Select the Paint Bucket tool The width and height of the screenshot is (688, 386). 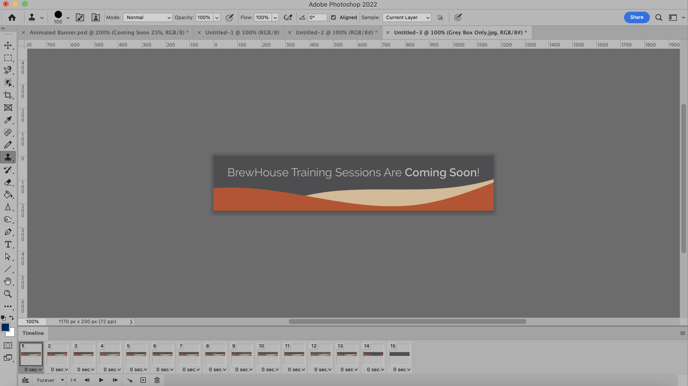tap(8, 195)
